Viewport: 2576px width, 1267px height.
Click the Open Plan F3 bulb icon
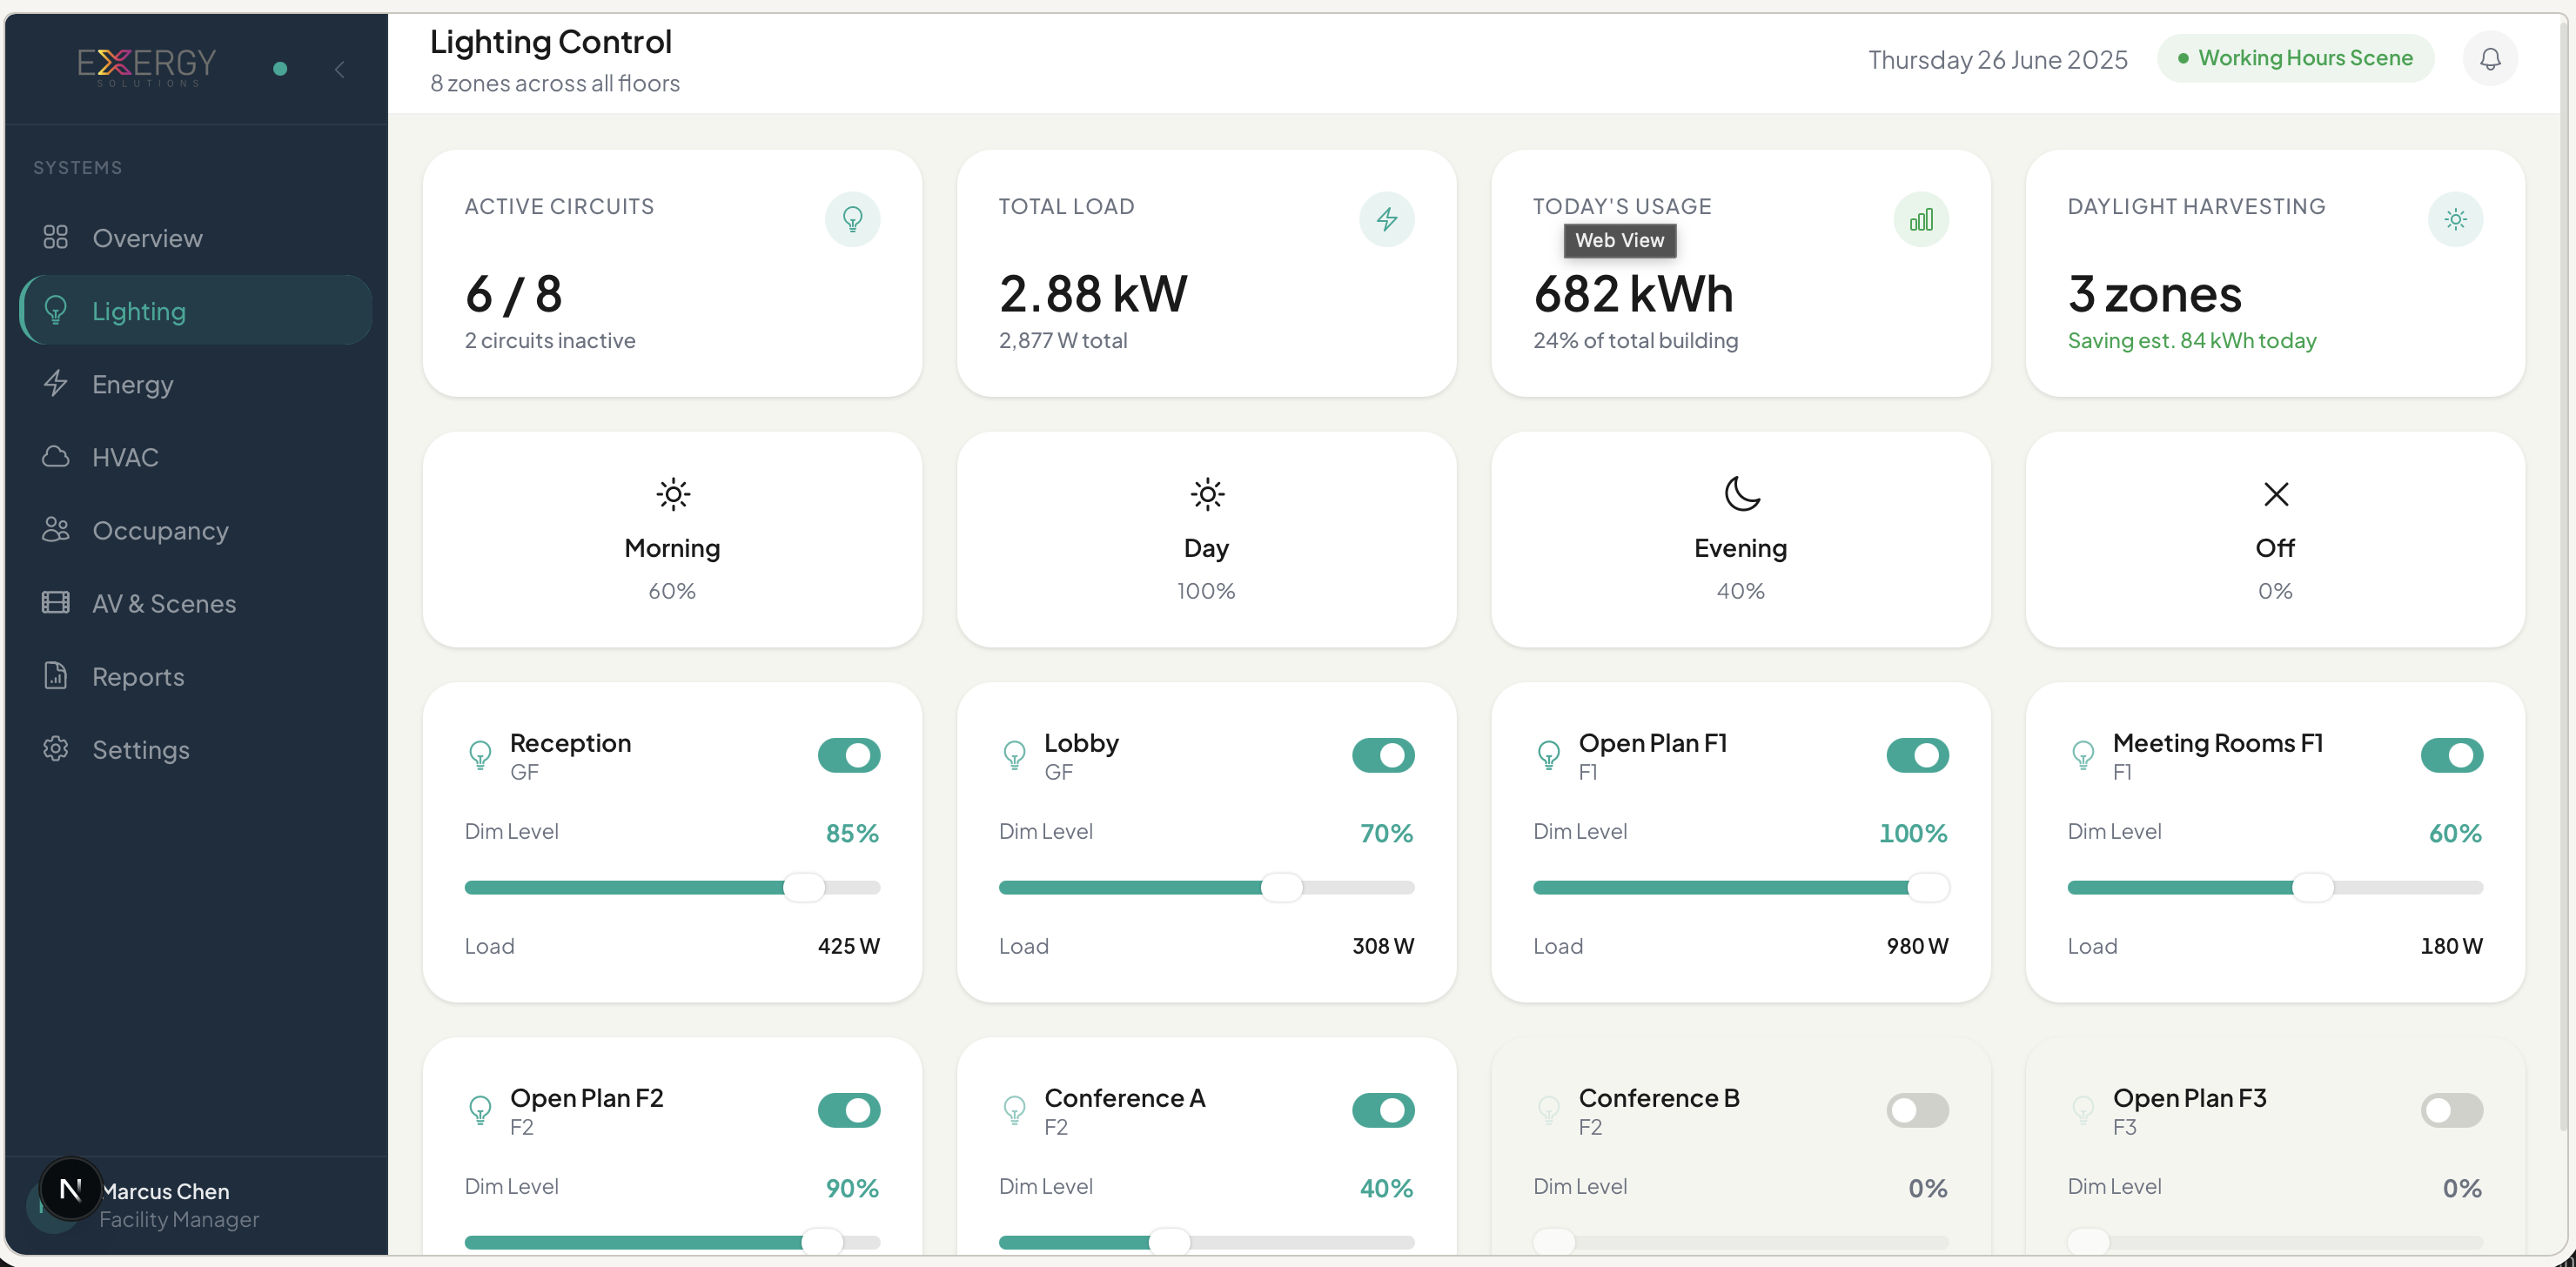tap(2082, 1110)
